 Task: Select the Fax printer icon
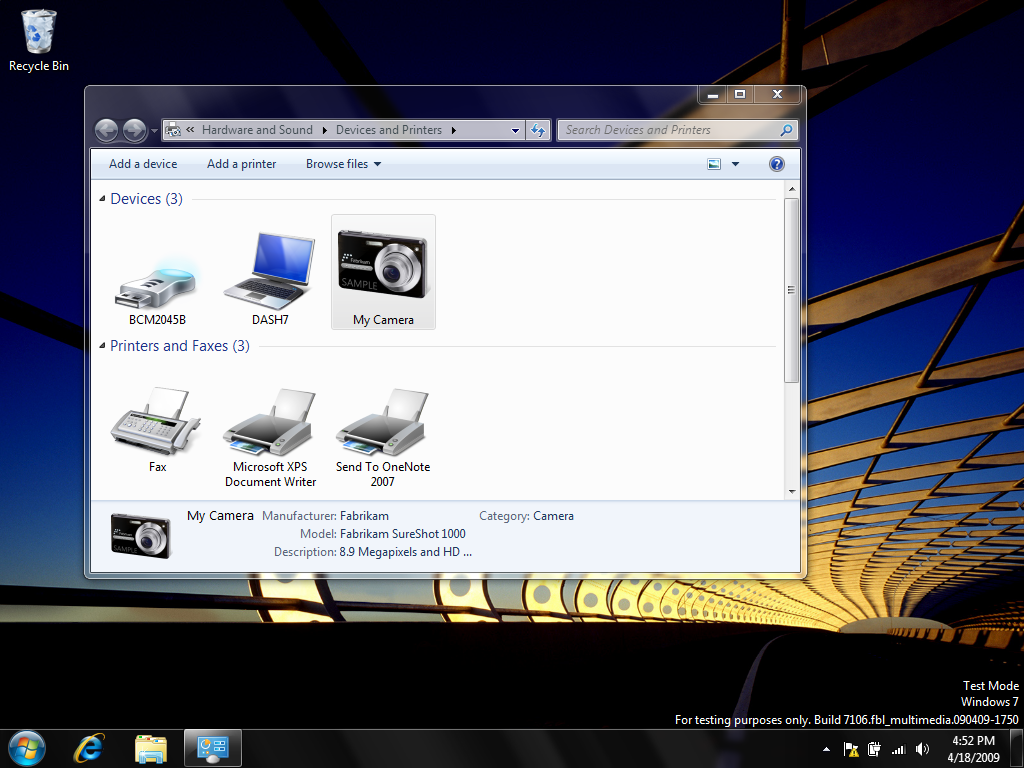pyautogui.click(x=157, y=425)
